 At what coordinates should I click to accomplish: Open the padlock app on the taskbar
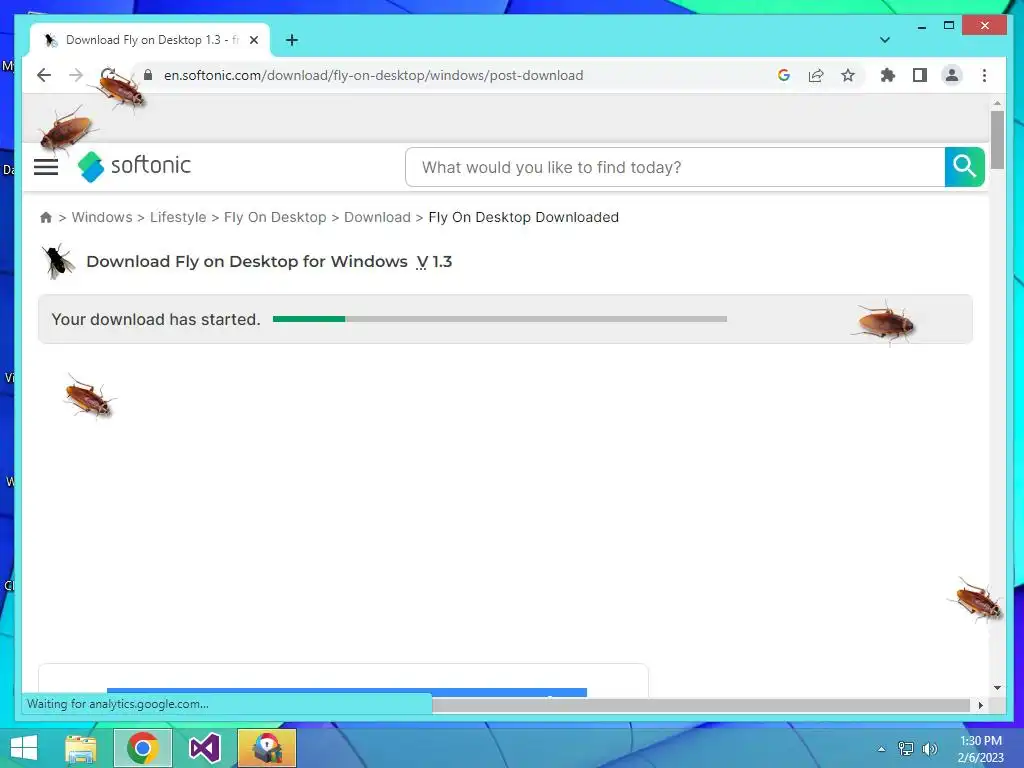267,748
